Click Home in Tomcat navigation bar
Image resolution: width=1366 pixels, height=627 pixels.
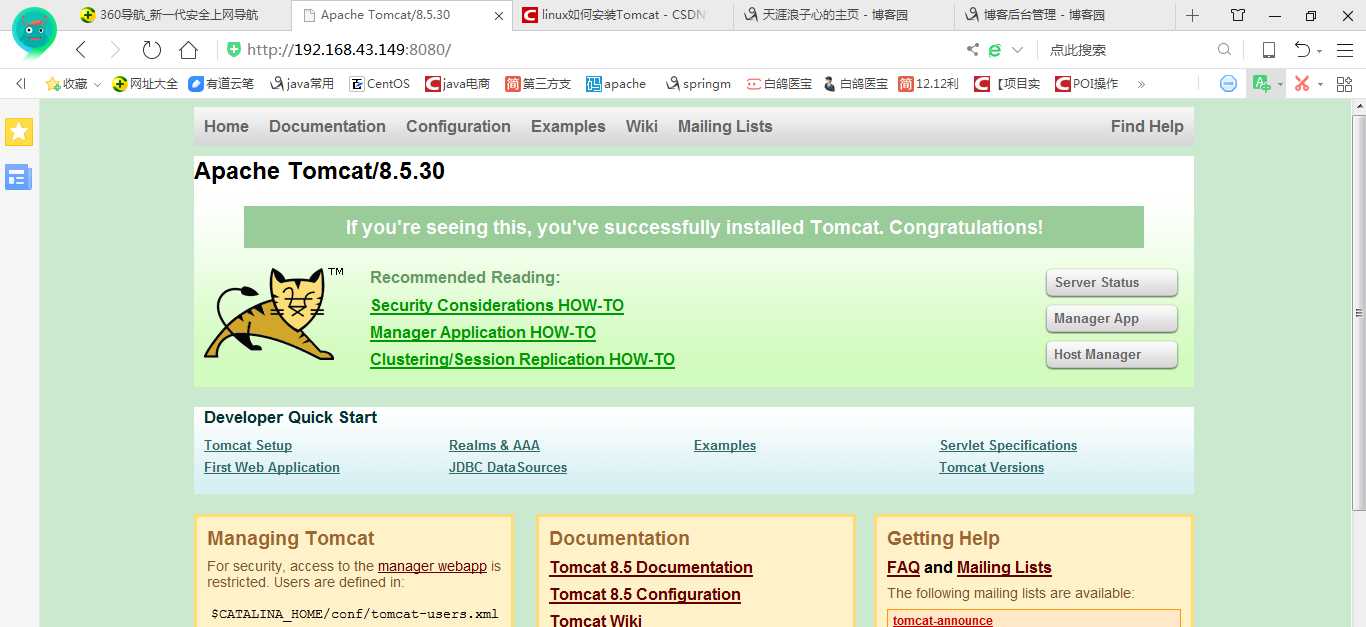[x=226, y=126]
